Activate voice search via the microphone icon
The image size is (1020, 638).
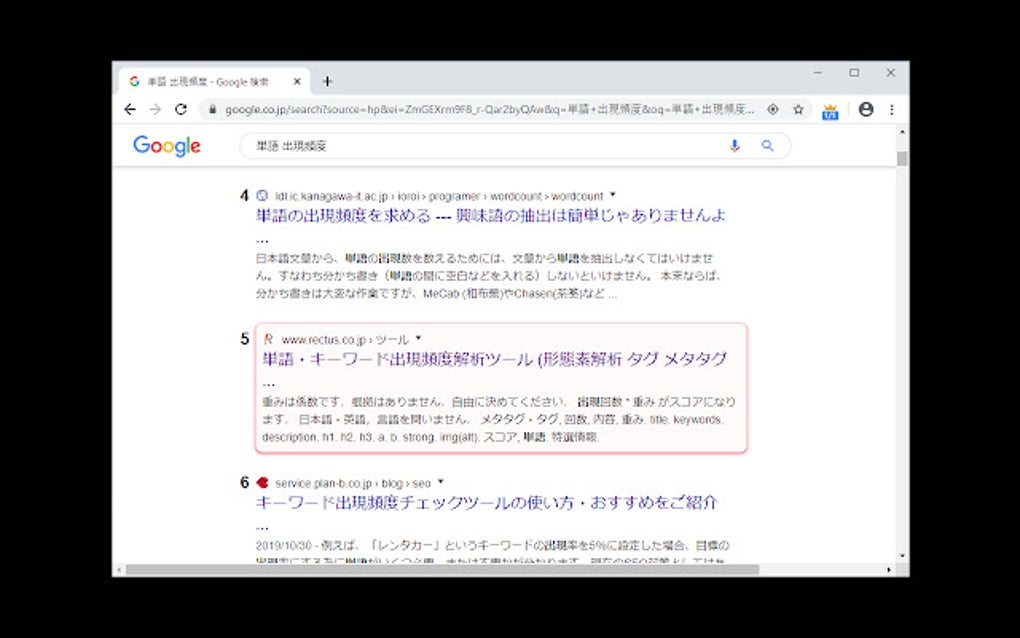734,146
